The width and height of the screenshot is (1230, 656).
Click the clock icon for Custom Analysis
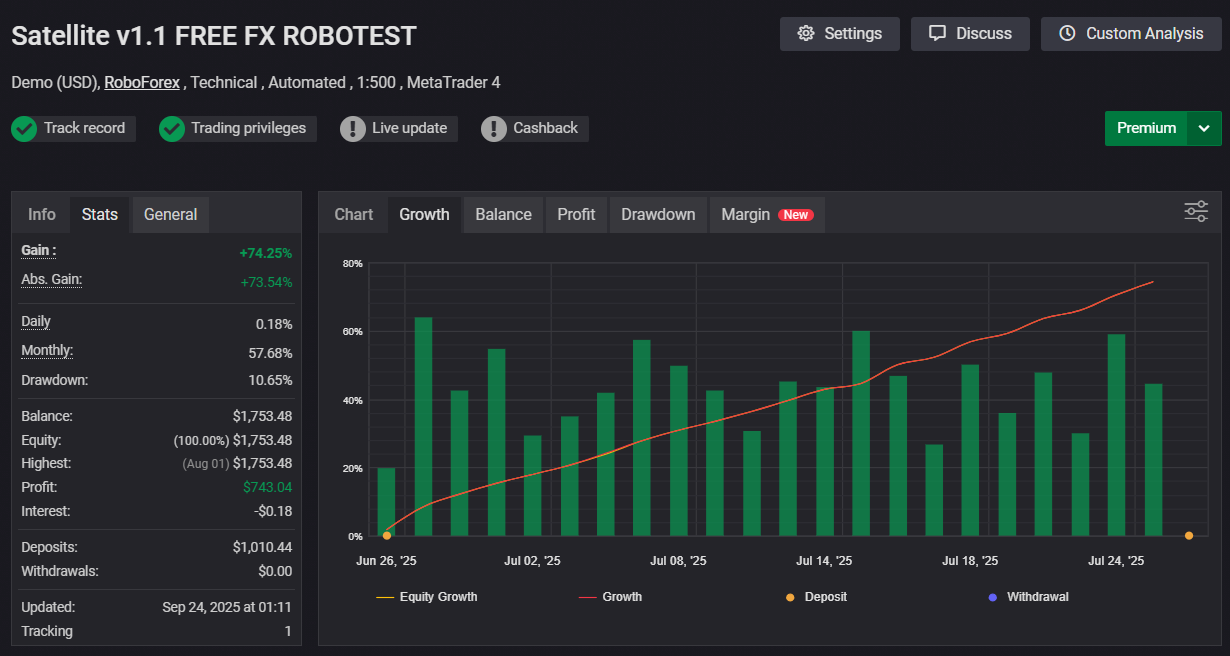[1067, 34]
